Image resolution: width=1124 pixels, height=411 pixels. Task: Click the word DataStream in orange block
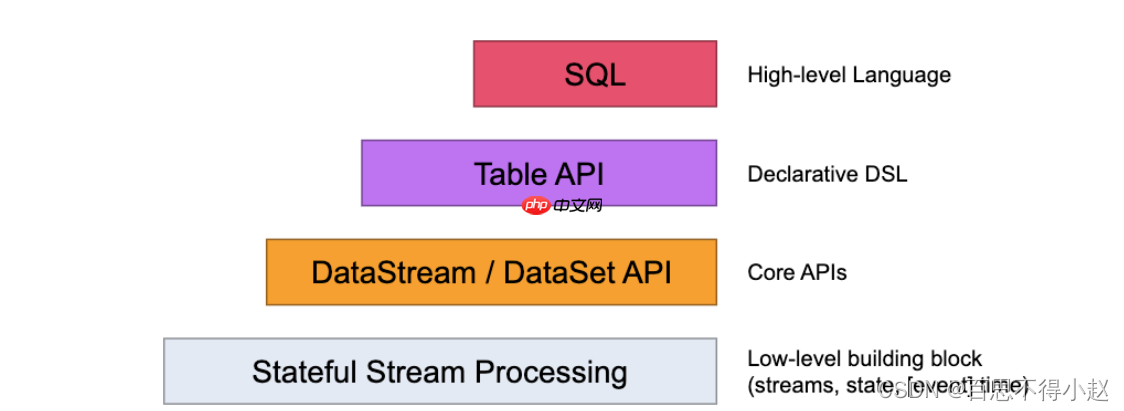[x=393, y=273]
